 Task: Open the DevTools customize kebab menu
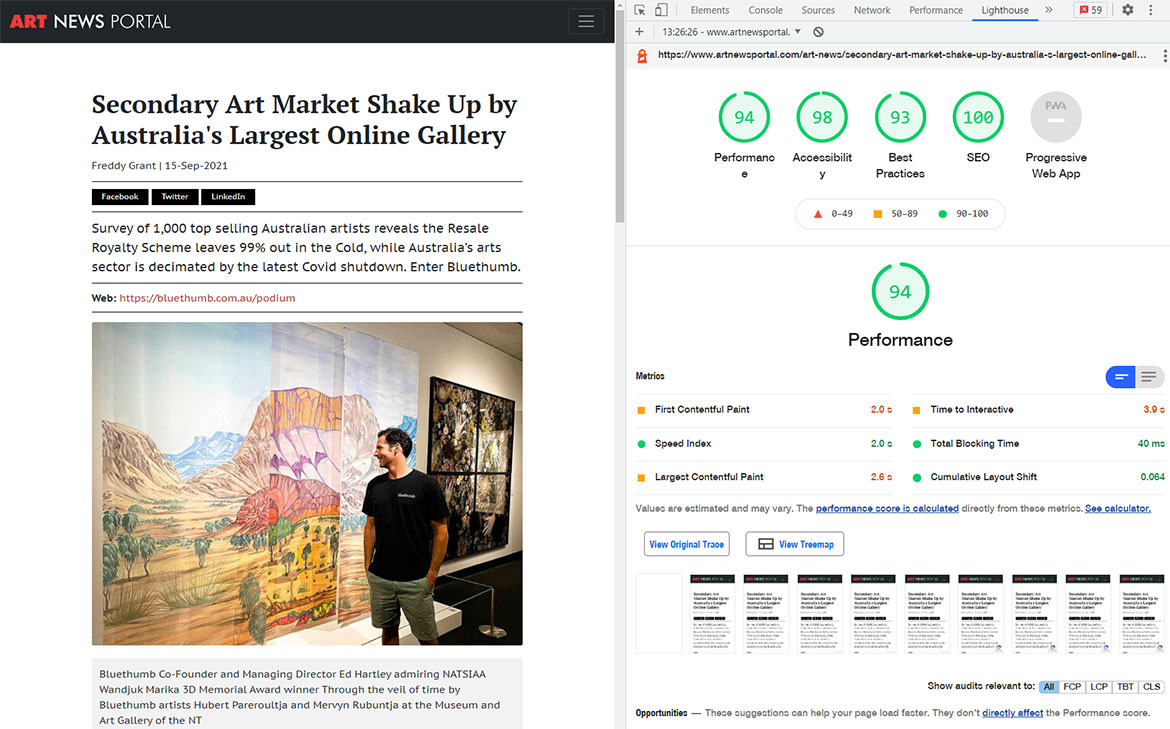(x=1153, y=10)
